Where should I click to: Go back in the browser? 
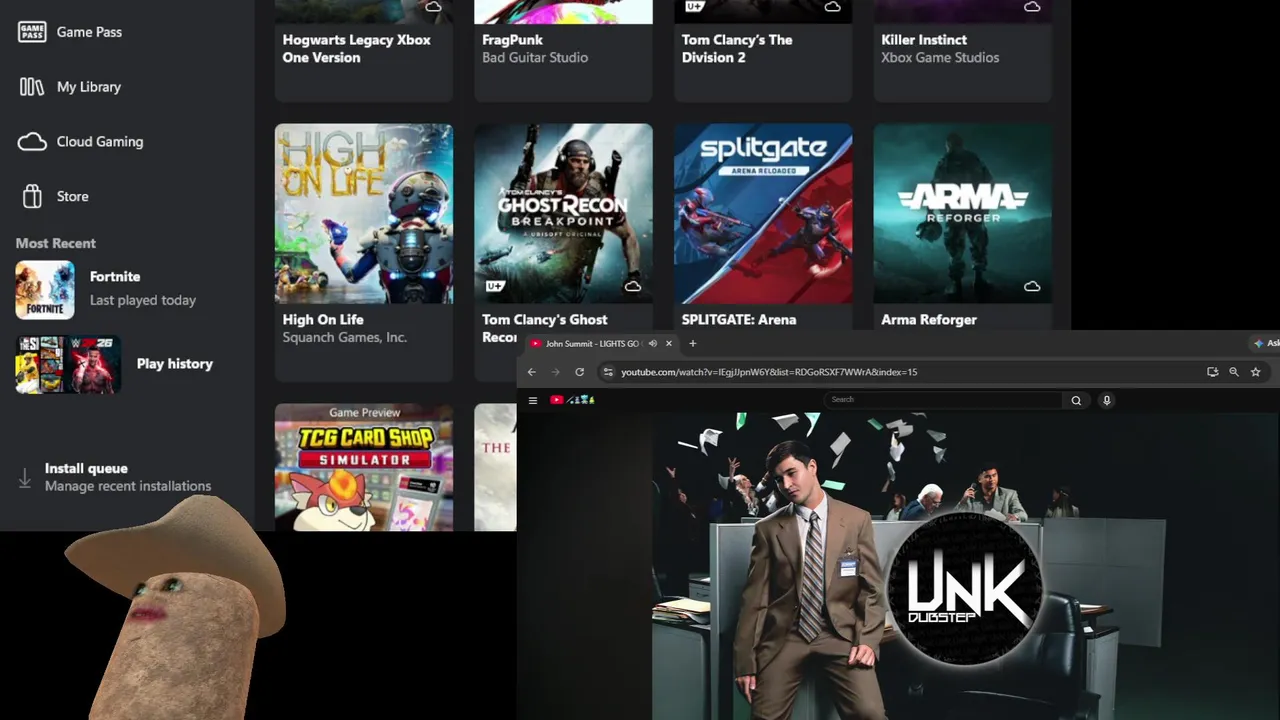[x=532, y=372]
